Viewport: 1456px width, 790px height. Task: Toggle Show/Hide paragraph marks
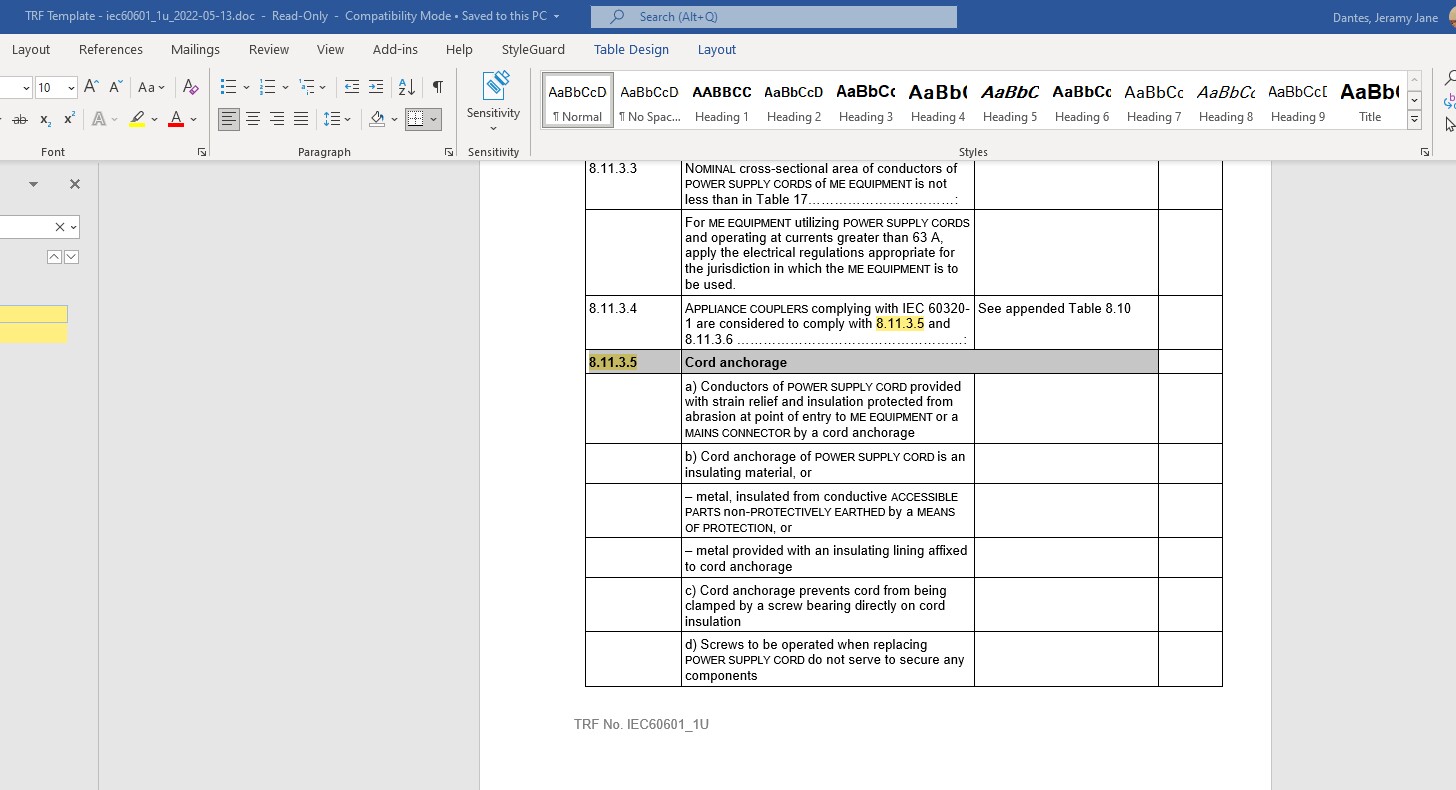pos(437,87)
